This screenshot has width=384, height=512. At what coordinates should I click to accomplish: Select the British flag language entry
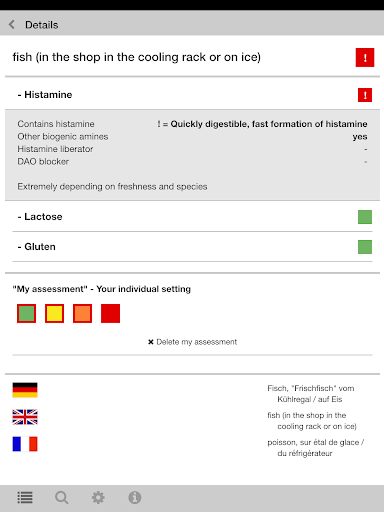point(25,417)
